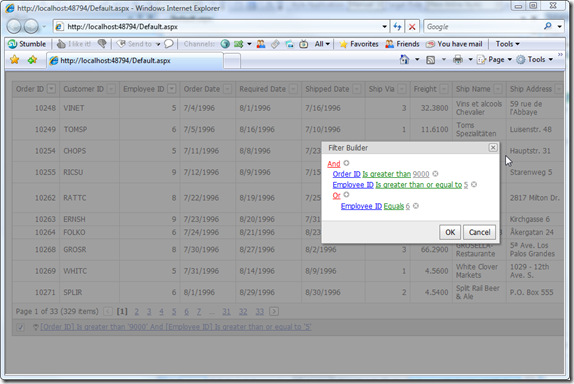This screenshot has height=384, width=574.
Task: Click the globe channel icon
Action: 225,44
